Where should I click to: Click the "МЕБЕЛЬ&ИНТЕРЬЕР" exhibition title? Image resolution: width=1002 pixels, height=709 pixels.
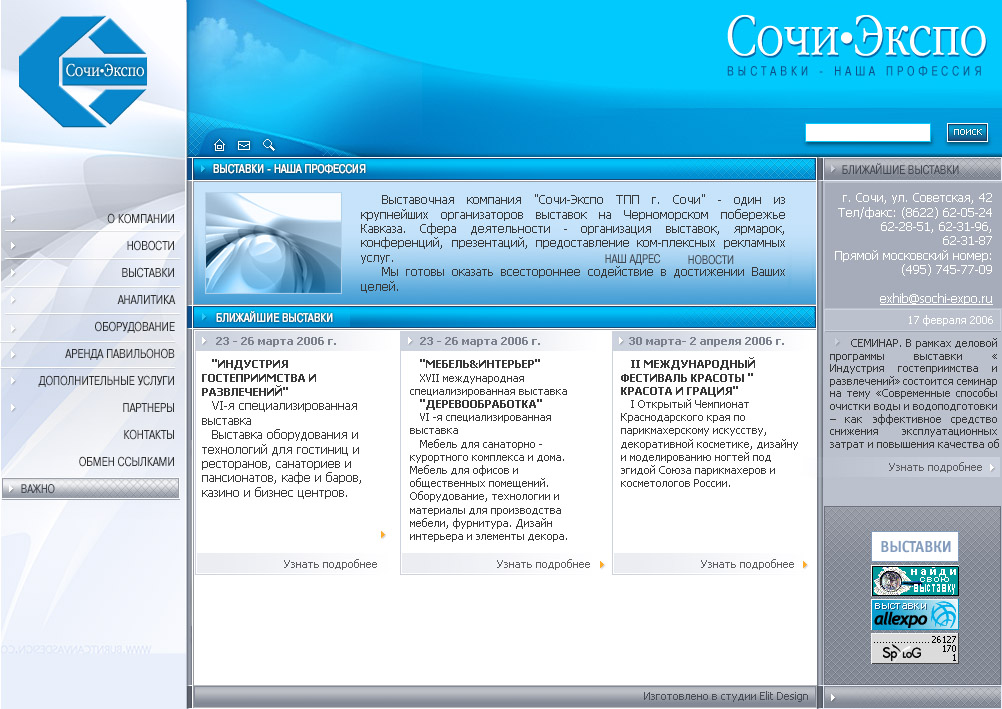tap(480, 364)
